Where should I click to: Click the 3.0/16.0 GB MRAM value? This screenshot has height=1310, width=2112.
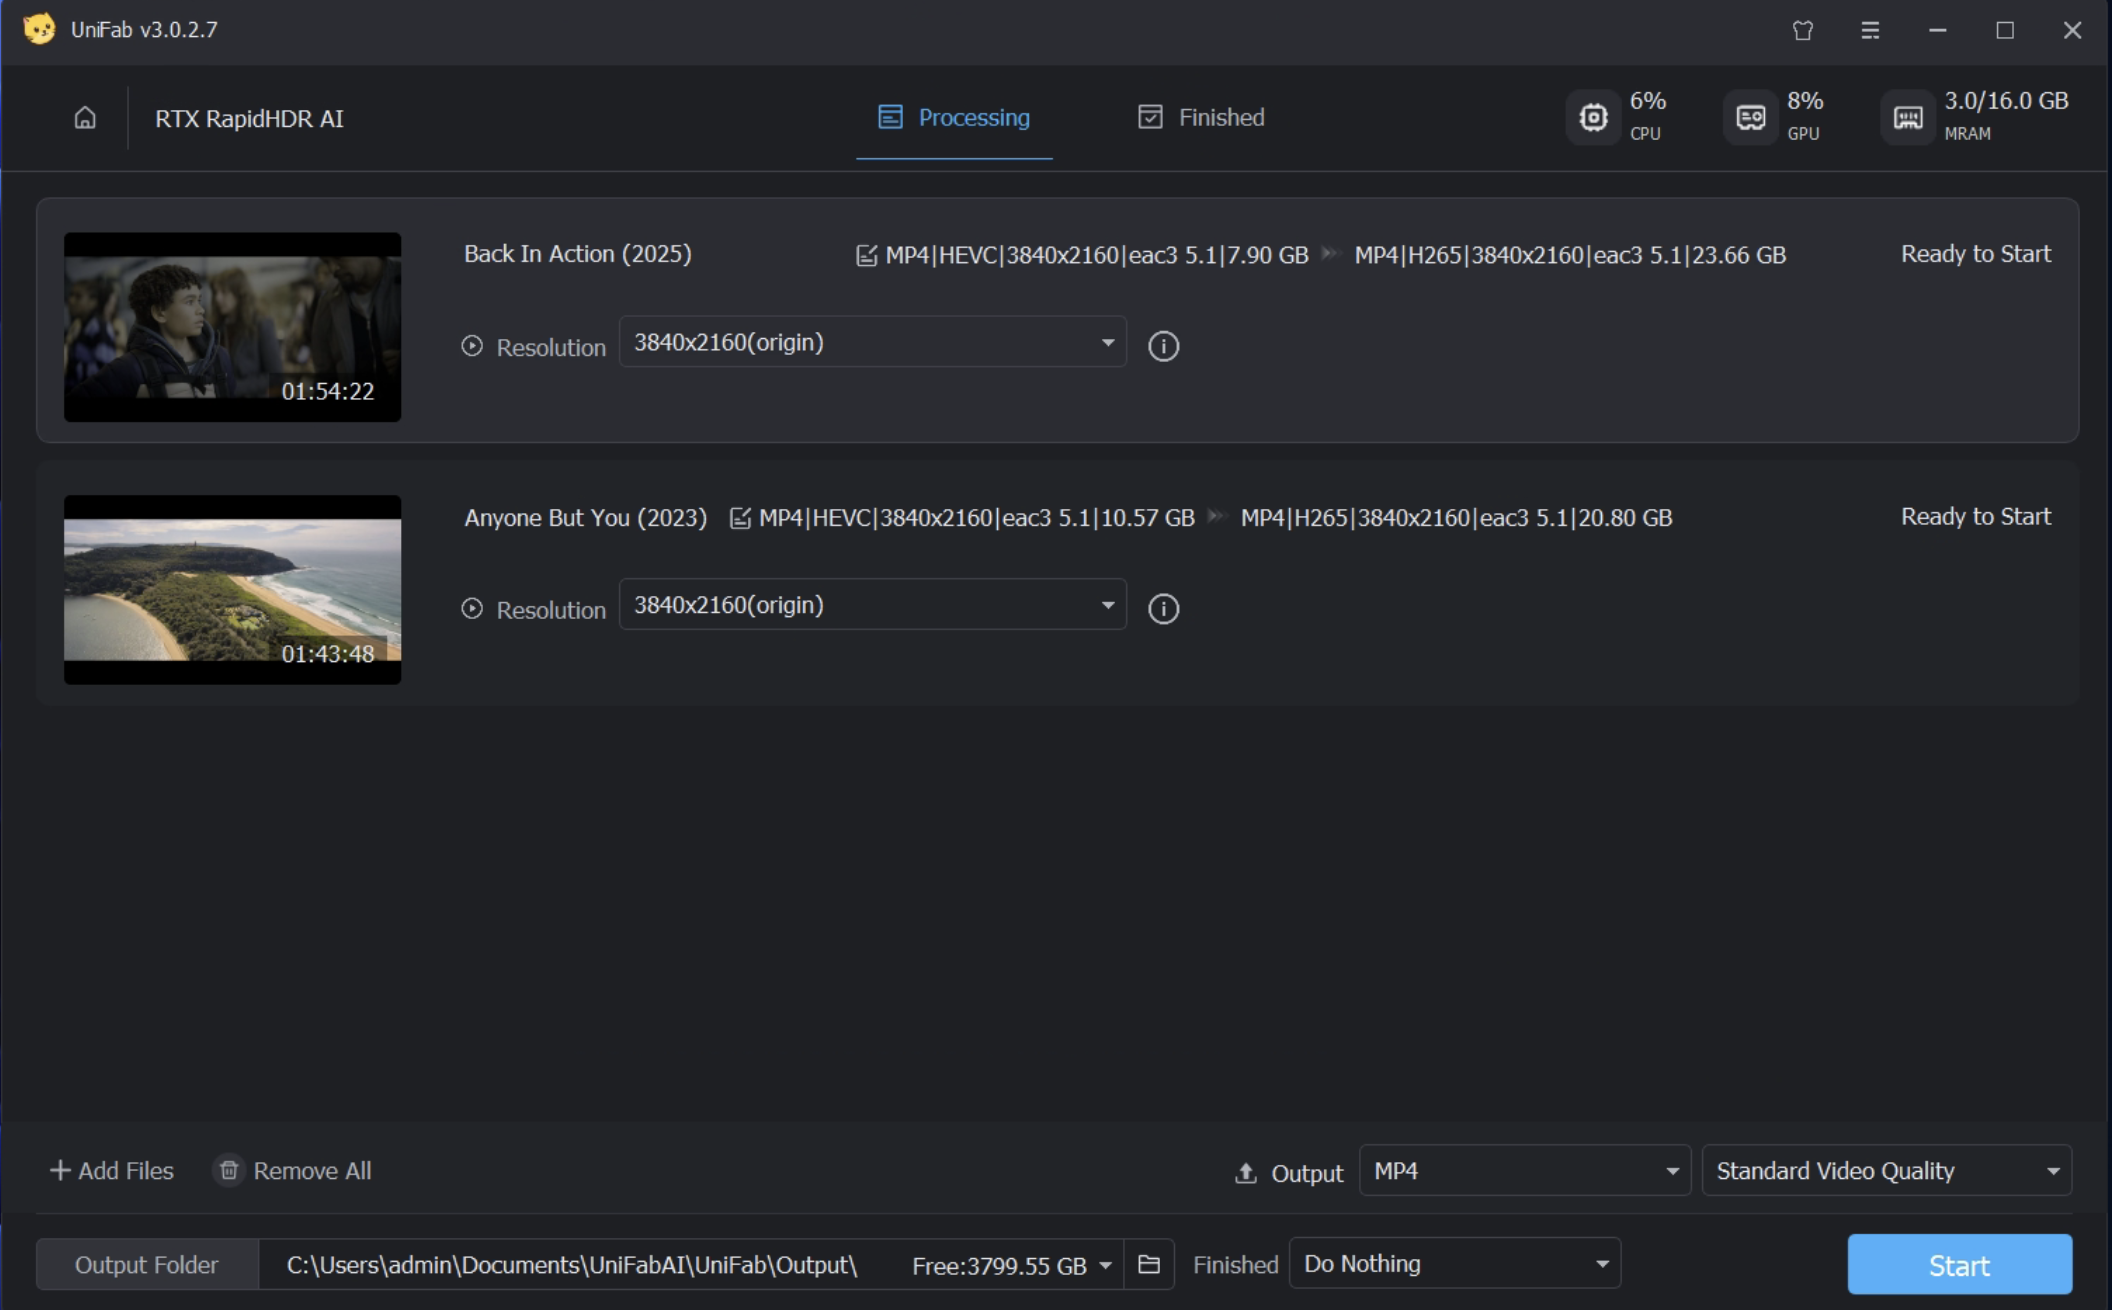(2006, 101)
